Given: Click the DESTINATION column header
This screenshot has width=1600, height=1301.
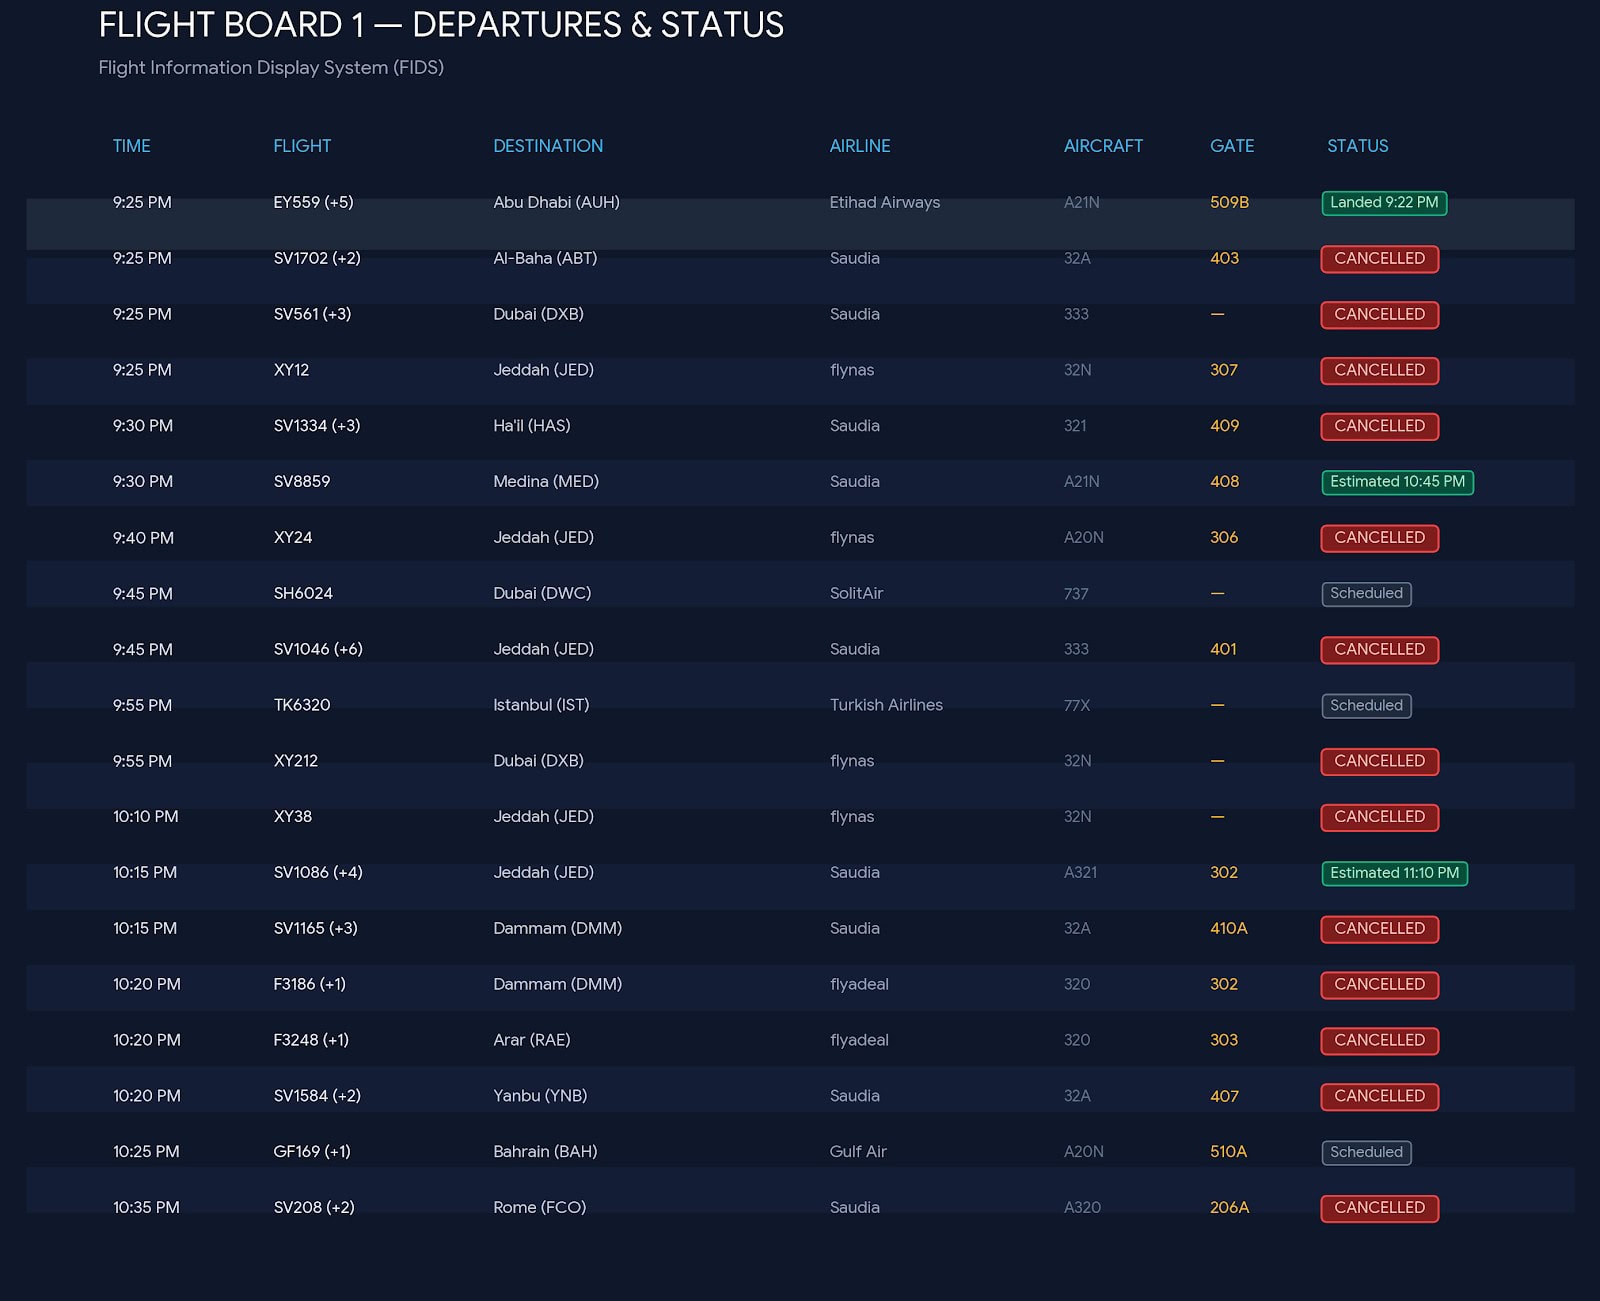Looking at the screenshot, I should tap(548, 146).
